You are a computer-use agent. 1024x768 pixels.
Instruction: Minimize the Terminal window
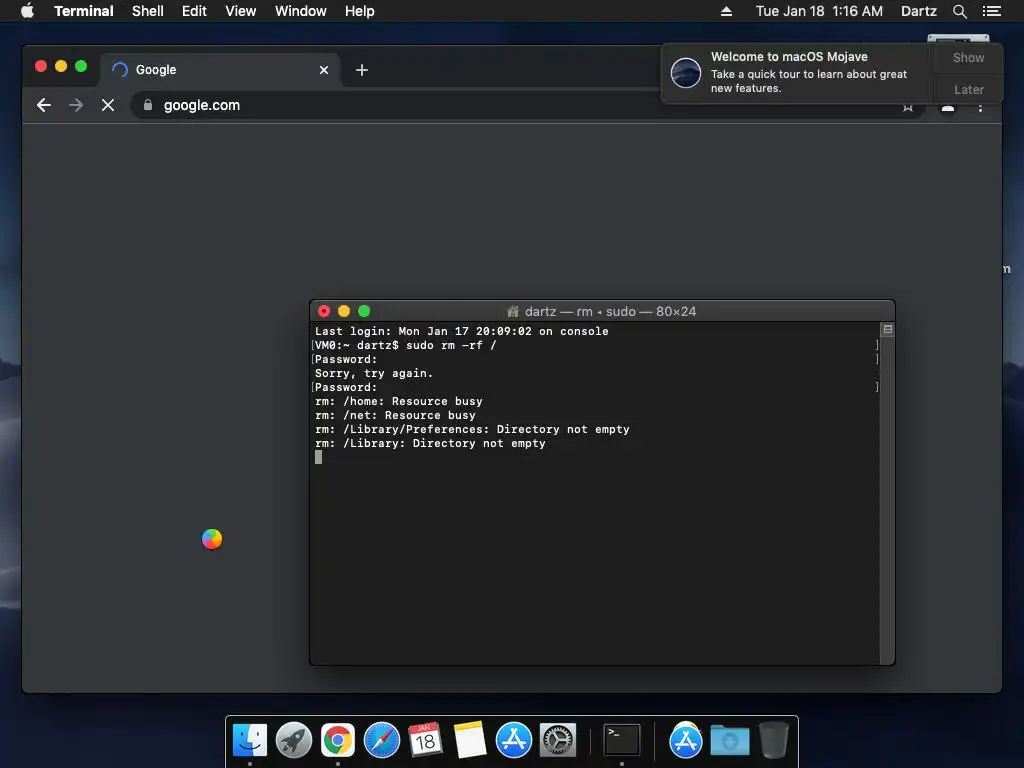(x=344, y=312)
